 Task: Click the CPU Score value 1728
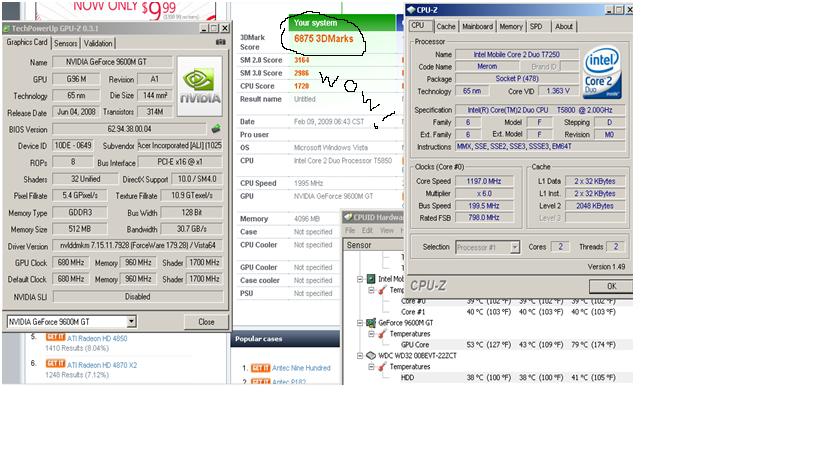(302, 86)
